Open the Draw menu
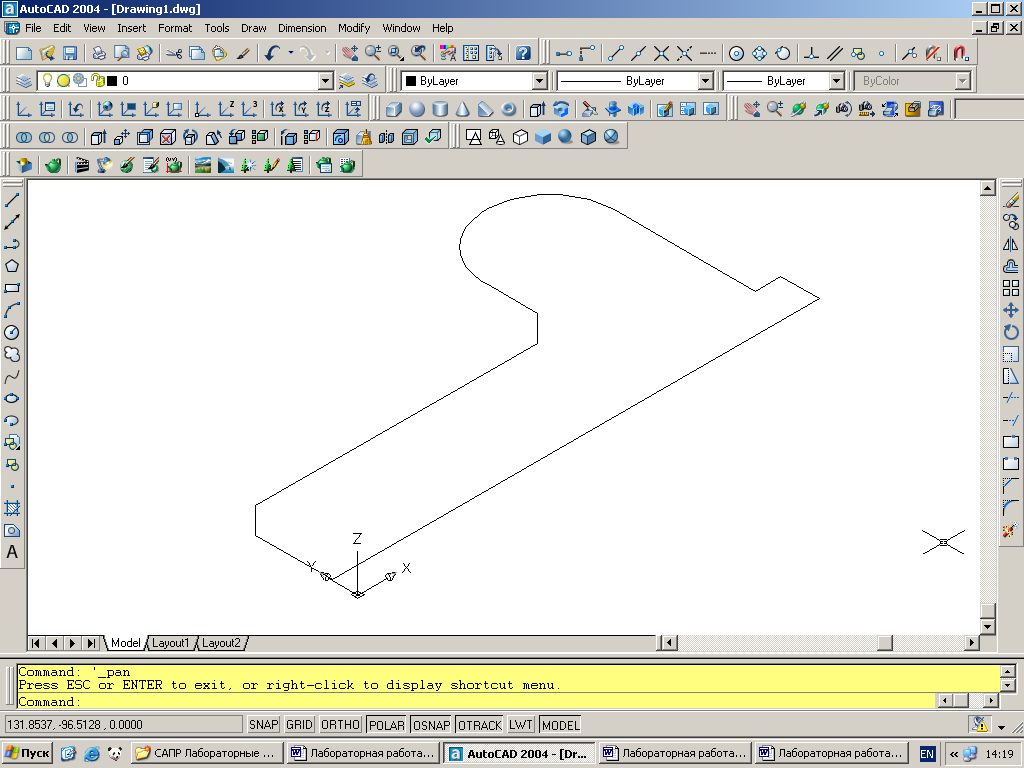1024x768 pixels. point(253,28)
